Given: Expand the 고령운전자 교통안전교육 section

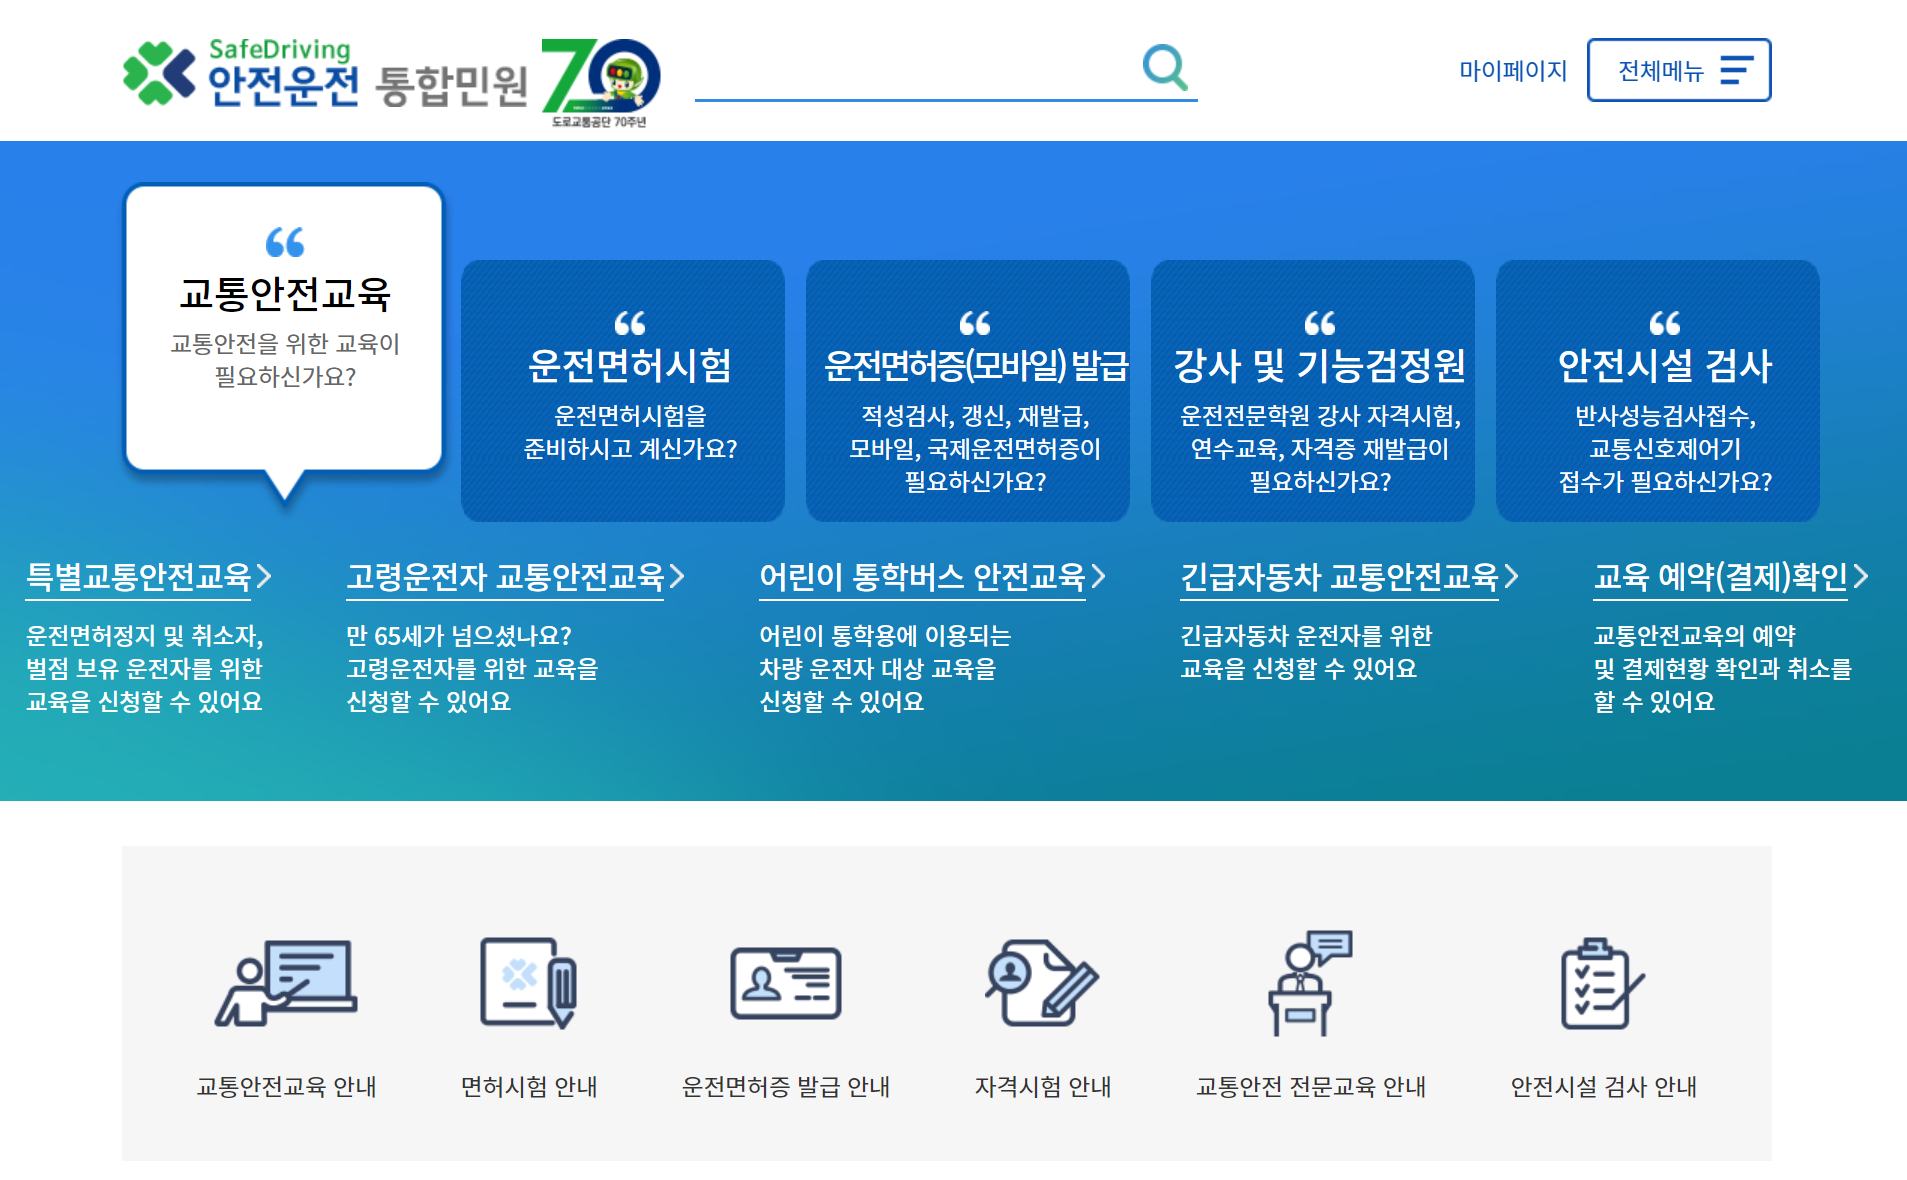Looking at the screenshot, I should [508, 577].
